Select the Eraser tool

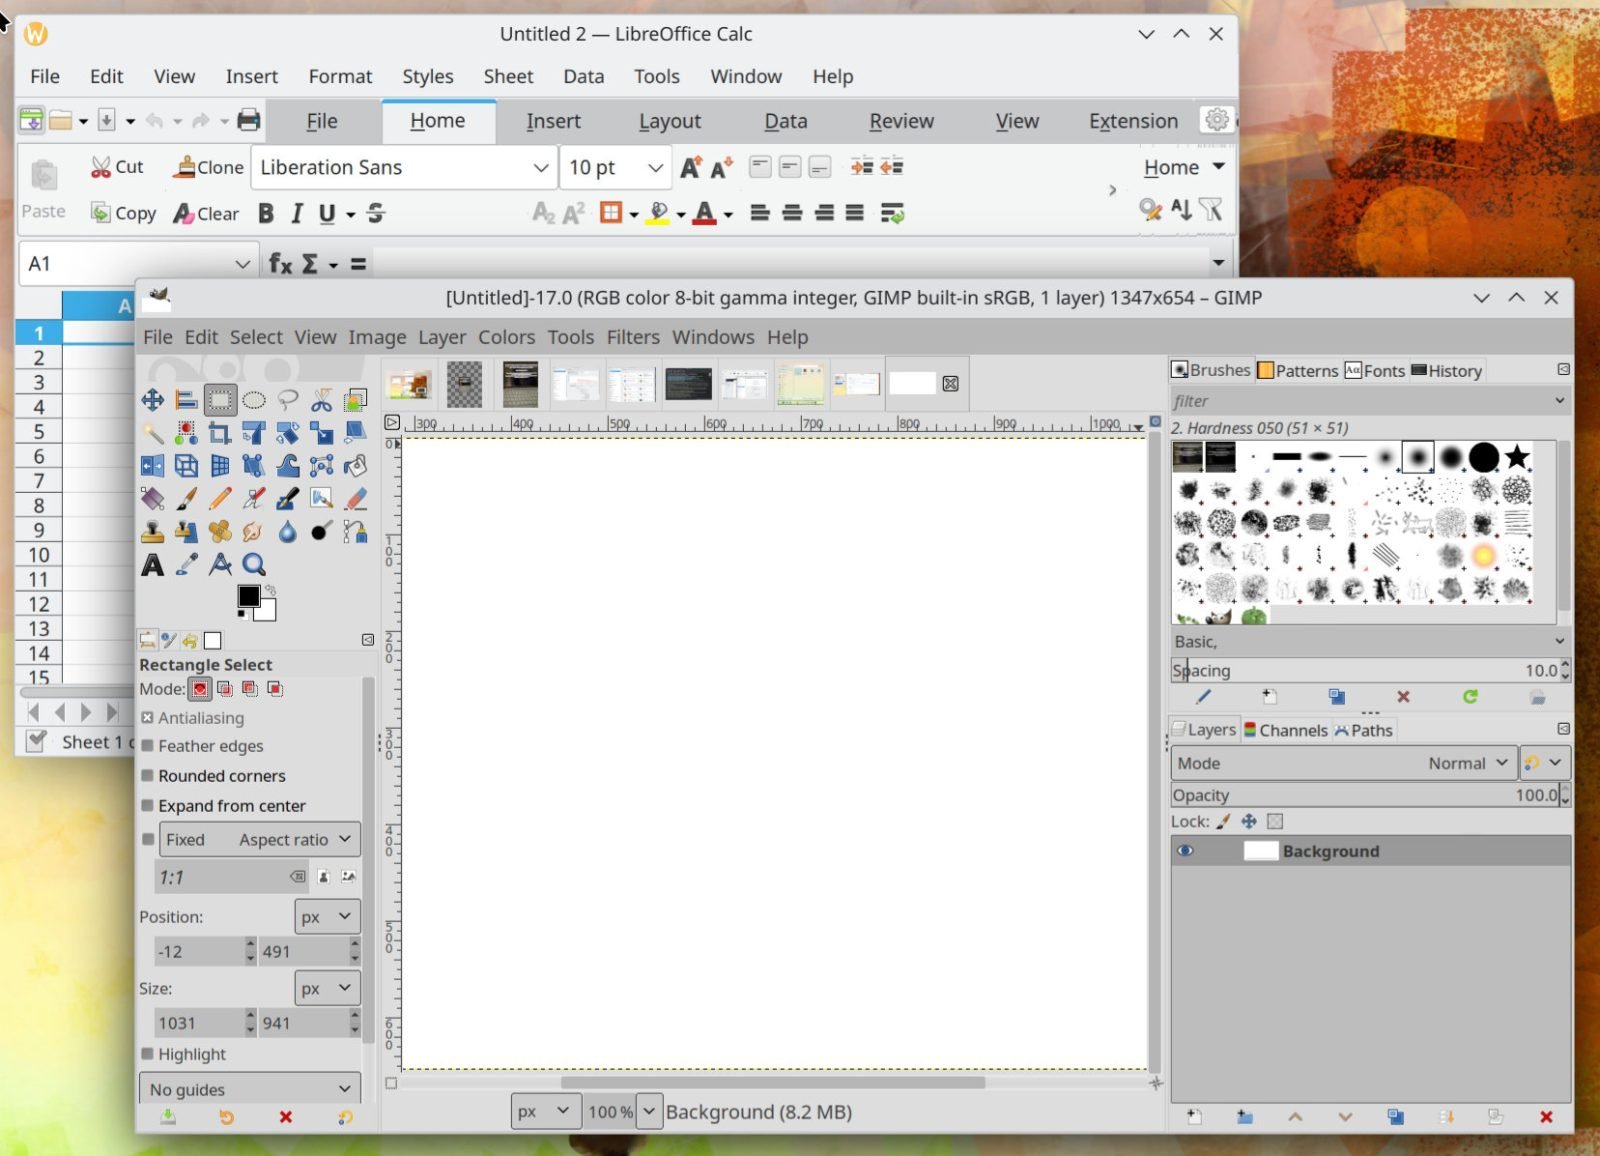click(354, 498)
